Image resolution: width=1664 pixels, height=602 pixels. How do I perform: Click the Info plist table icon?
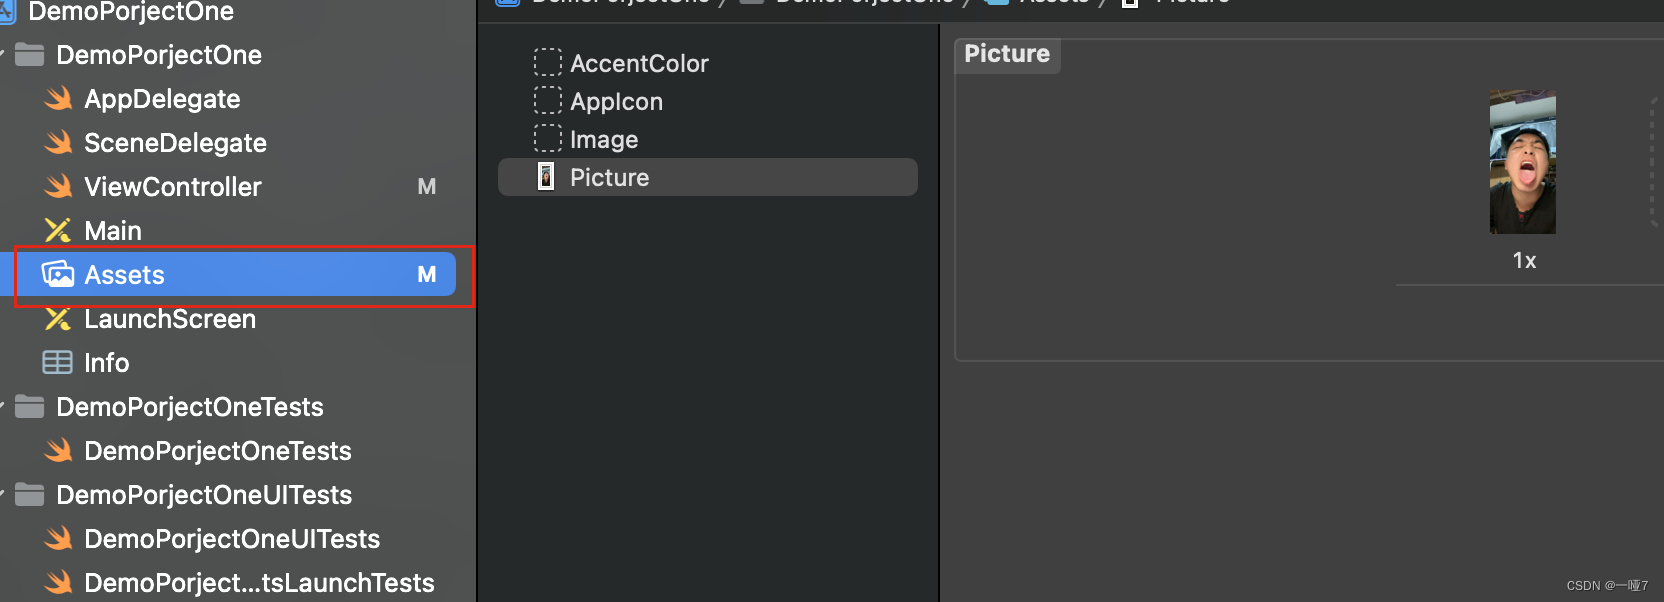click(57, 362)
